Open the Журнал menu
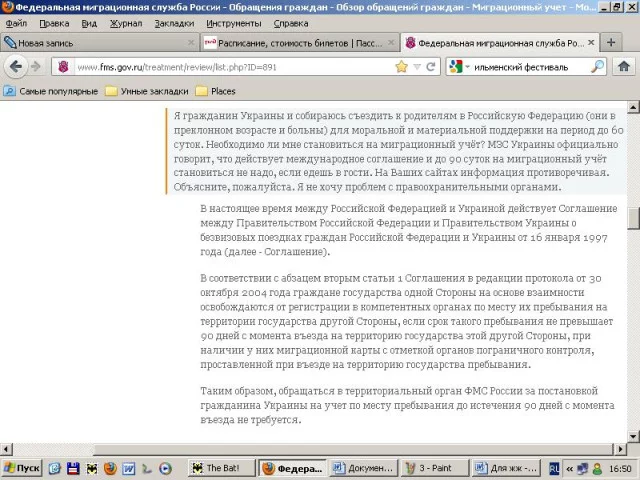This screenshot has height=480, width=640. point(126,24)
